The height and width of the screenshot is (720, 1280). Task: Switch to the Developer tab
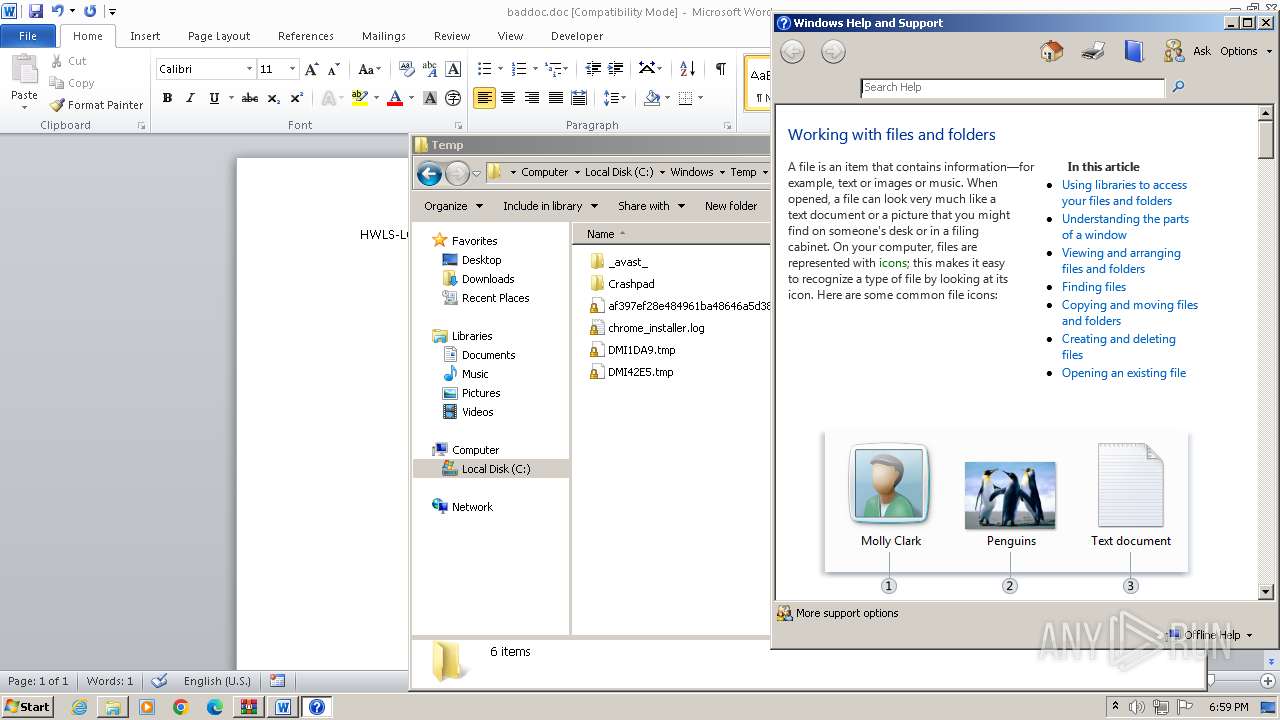pos(577,36)
